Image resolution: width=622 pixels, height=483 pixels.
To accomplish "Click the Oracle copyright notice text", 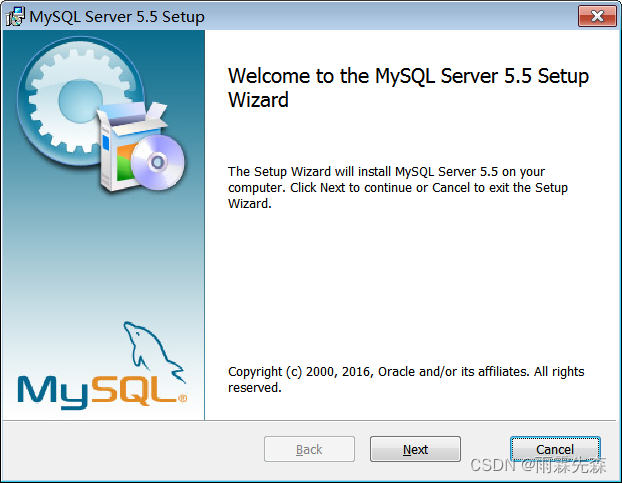I will [x=406, y=380].
